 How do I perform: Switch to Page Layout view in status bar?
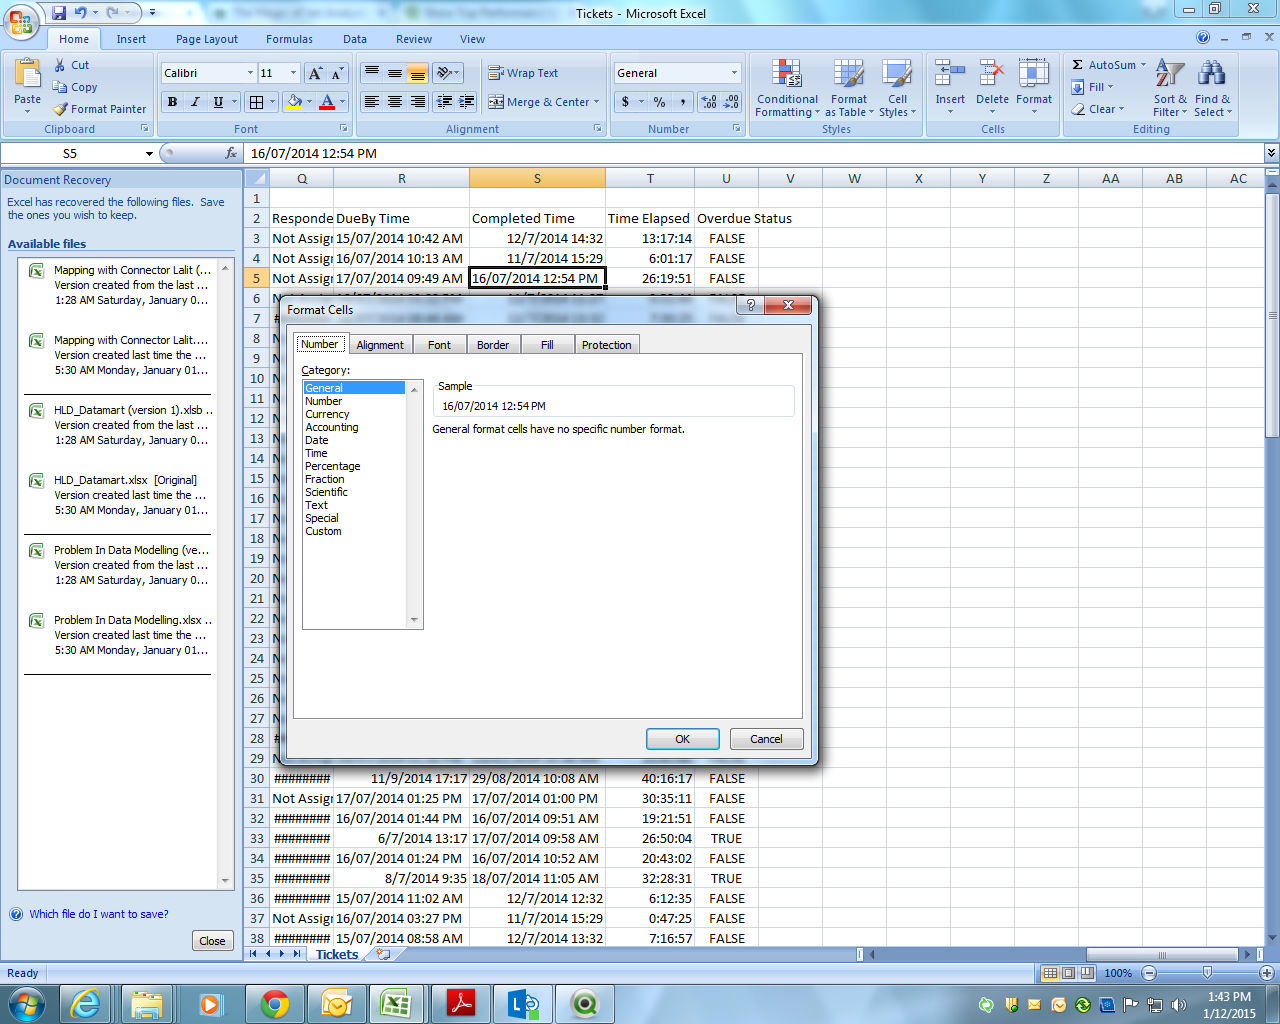pyautogui.click(x=1068, y=973)
